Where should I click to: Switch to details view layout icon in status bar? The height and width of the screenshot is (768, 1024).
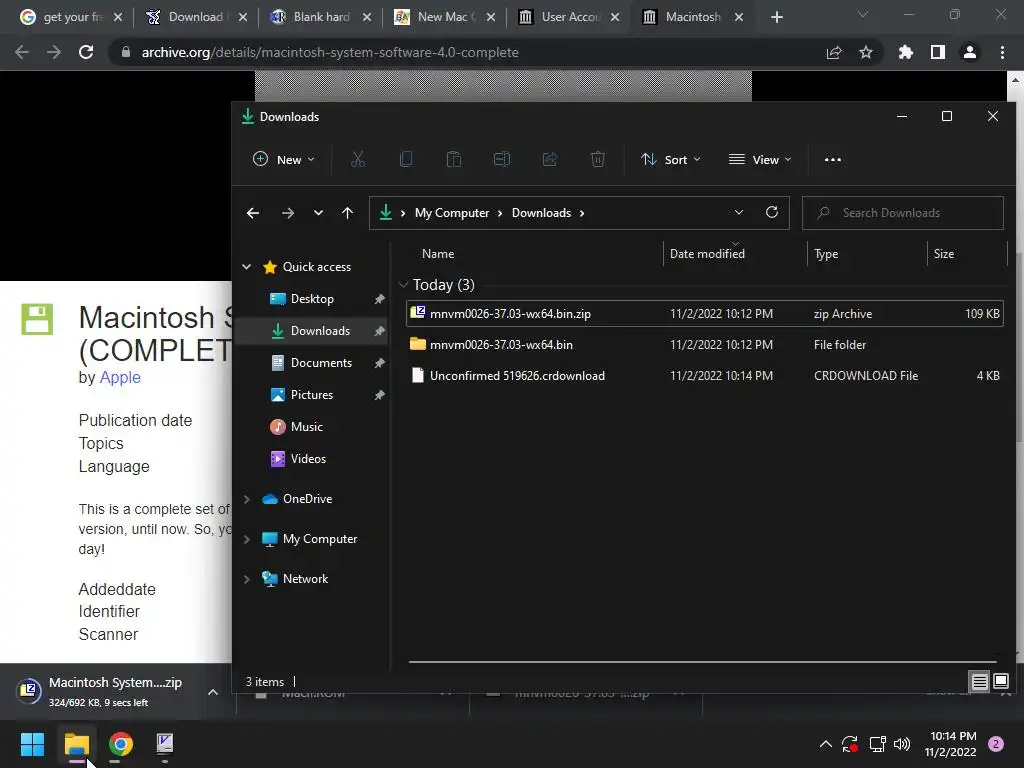click(x=979, y=682)
